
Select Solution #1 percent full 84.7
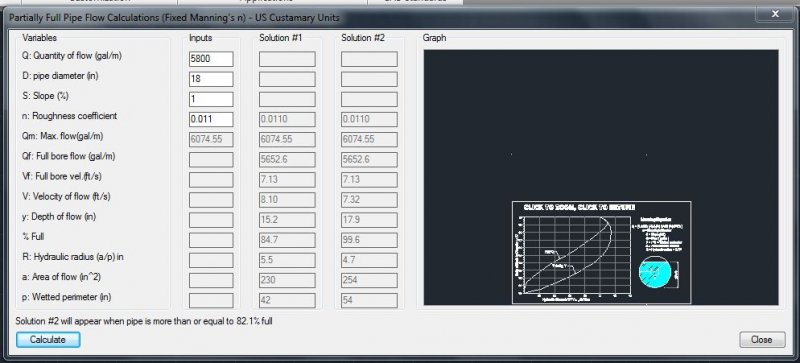click(287, 240)
